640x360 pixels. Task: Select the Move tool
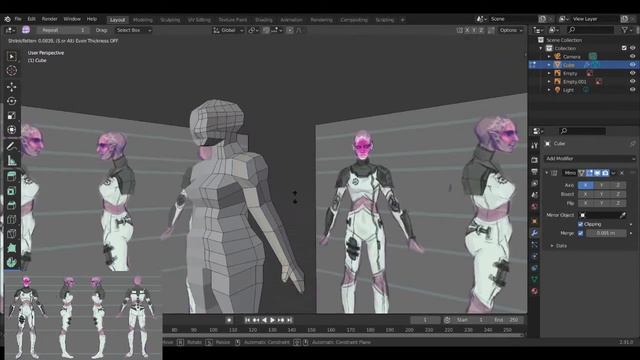coord(11,87)
